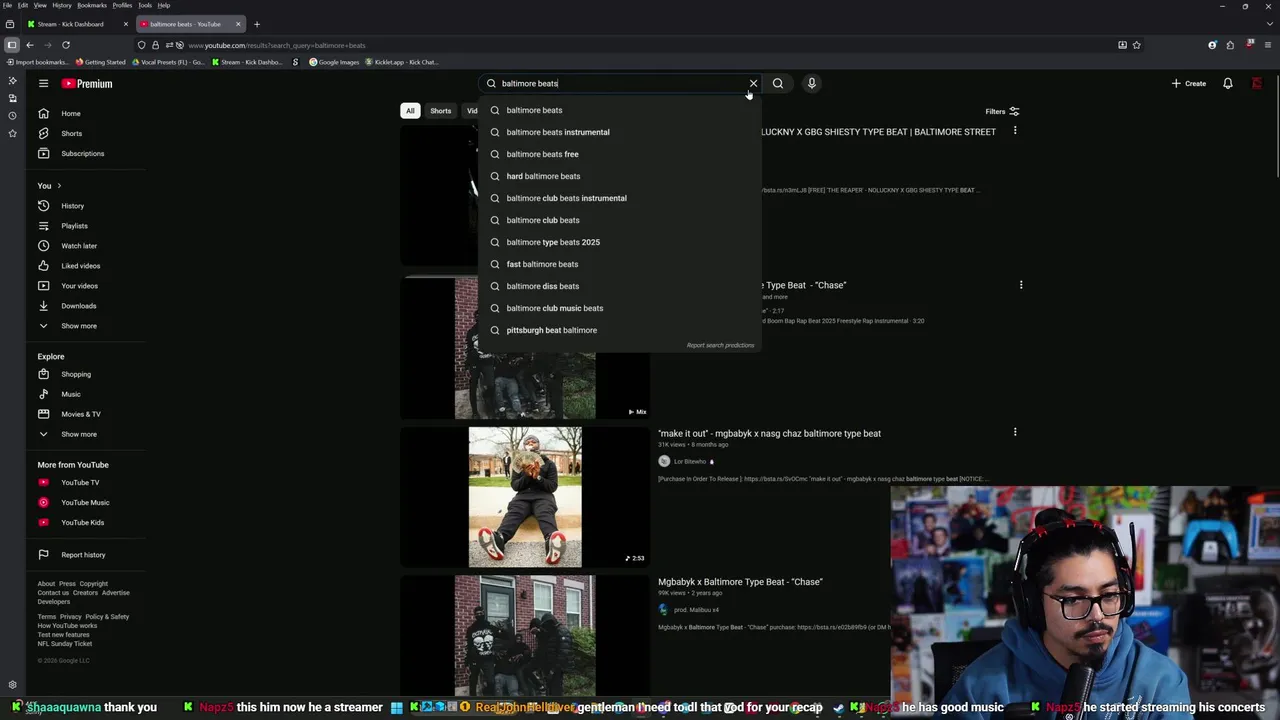
Task: Open the YouTube account avatar menu
Action: pos(1257,83)
